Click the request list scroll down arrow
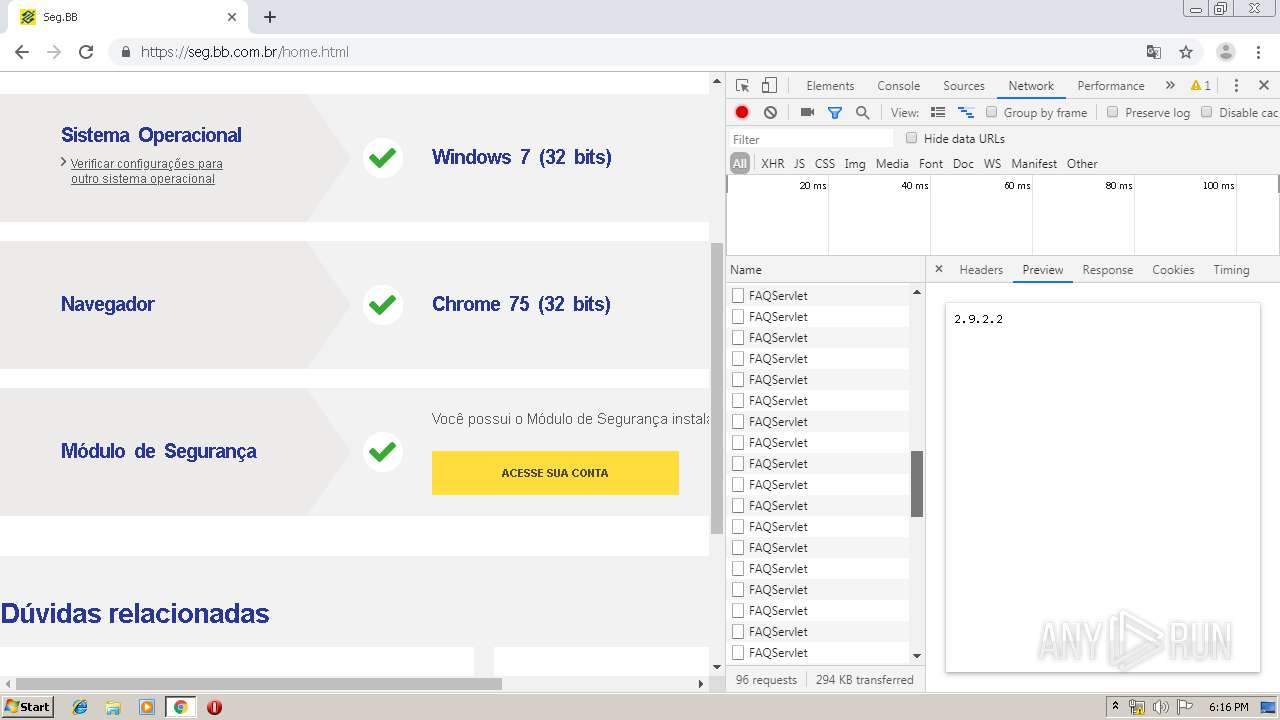1280x720 pixels. coord(917,656)
